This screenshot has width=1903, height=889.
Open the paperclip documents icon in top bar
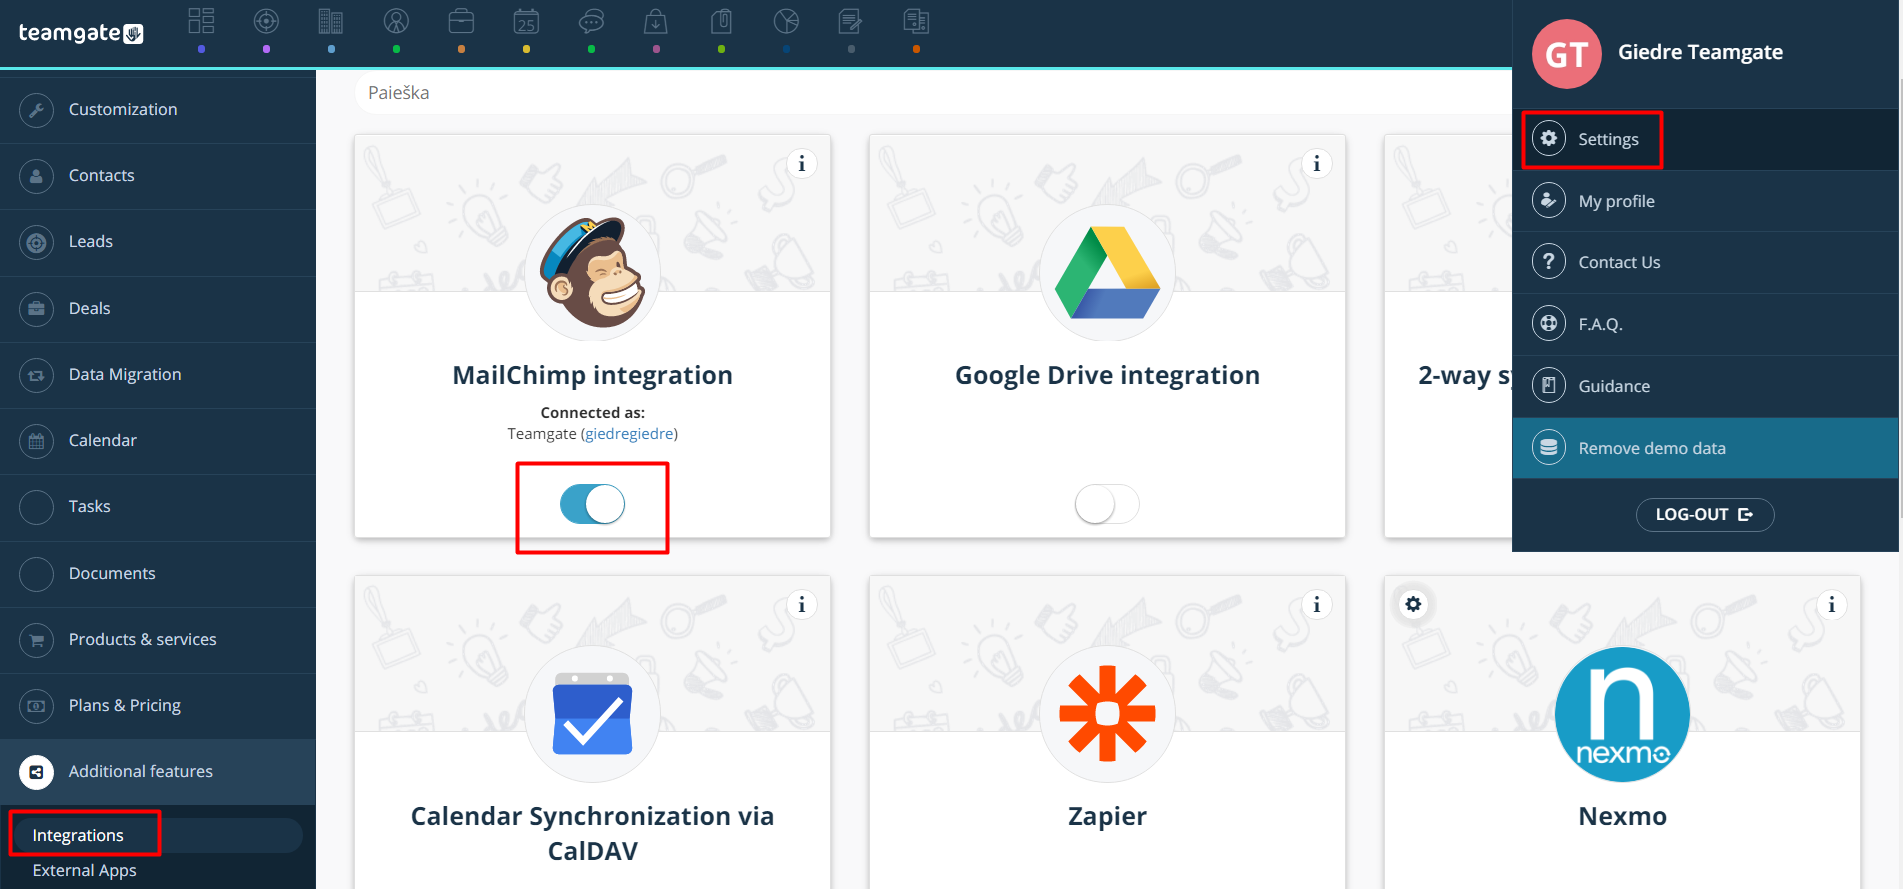[x=721, y=21]
